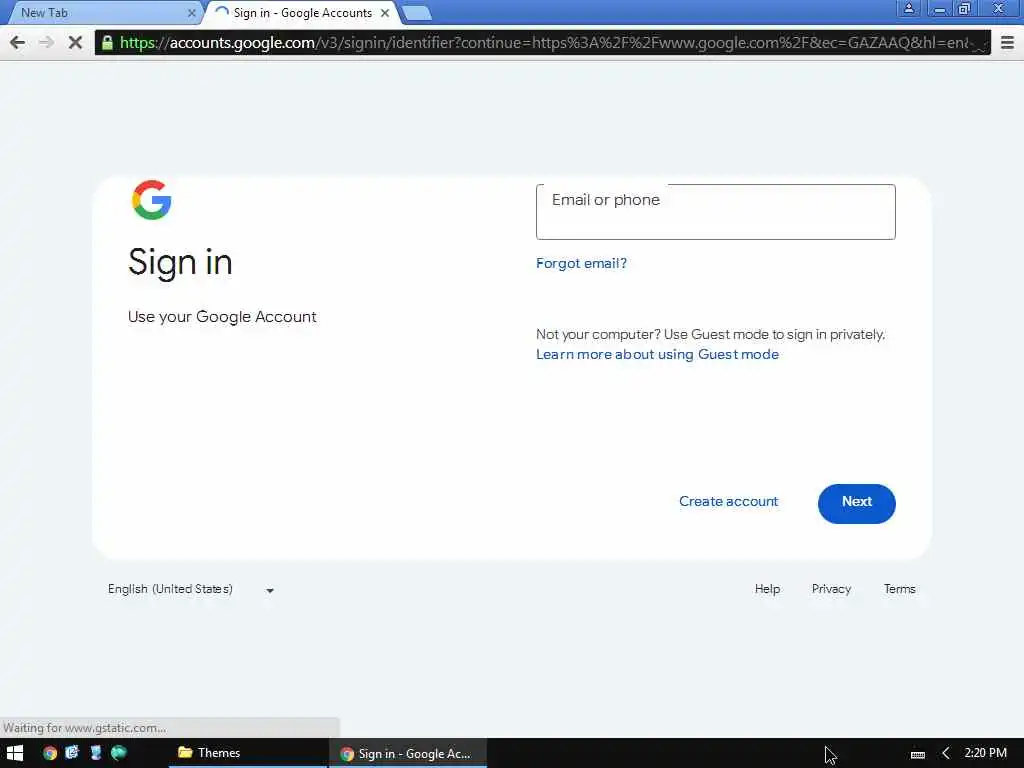Click the green padlock security icon
The image size is (1024, 768).
coord(107,43)
